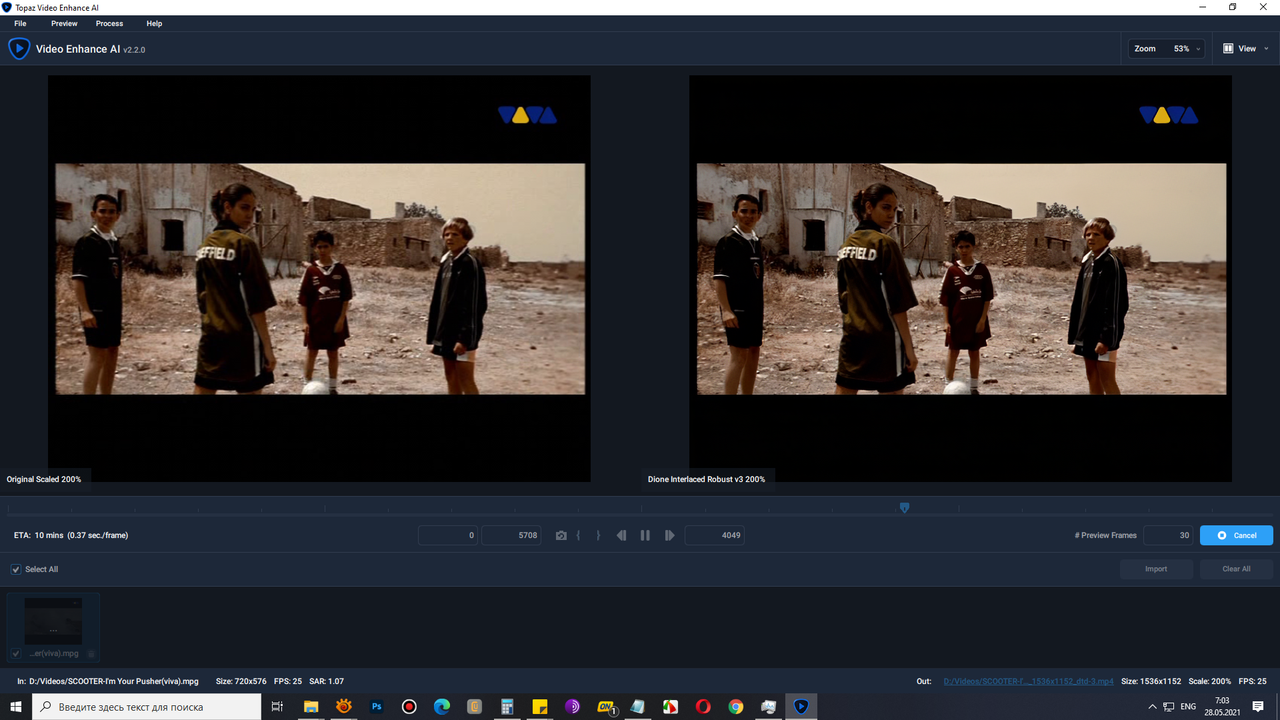
Task: Open the Help menu
Action: tap(154, 23)
